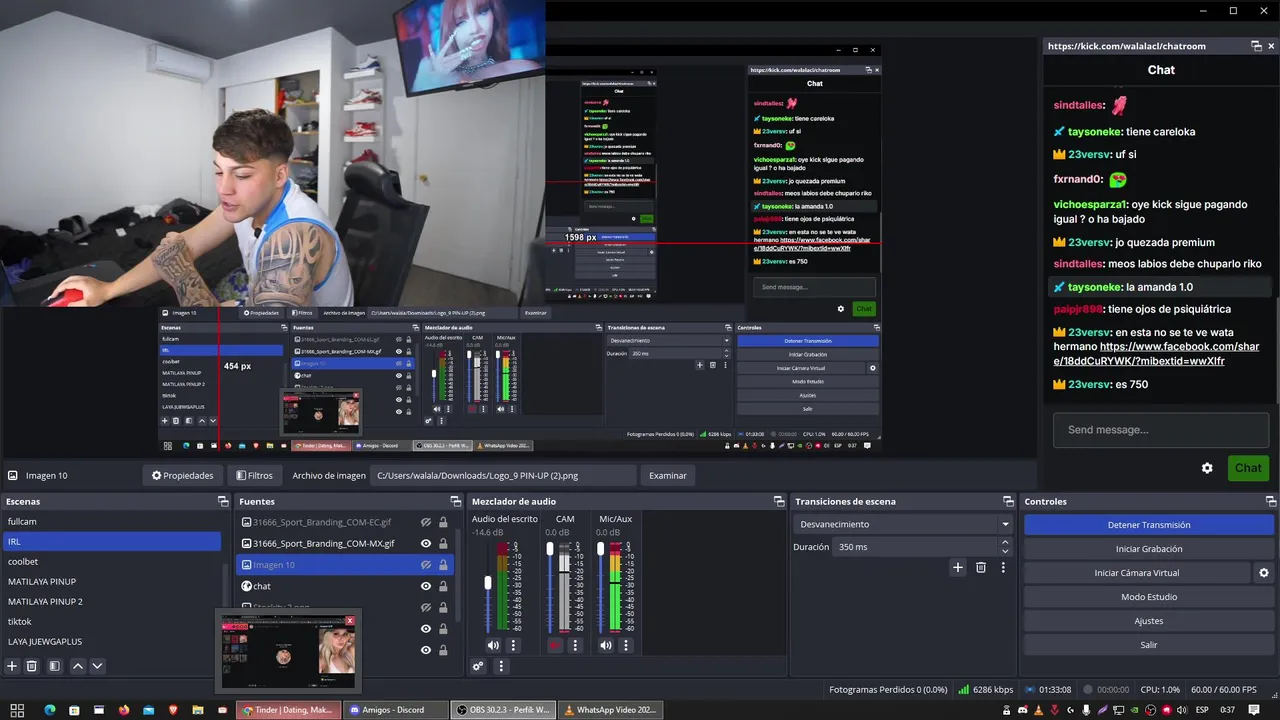
Task: Switch to Modo Estudio
Action: click(1149, 597)
